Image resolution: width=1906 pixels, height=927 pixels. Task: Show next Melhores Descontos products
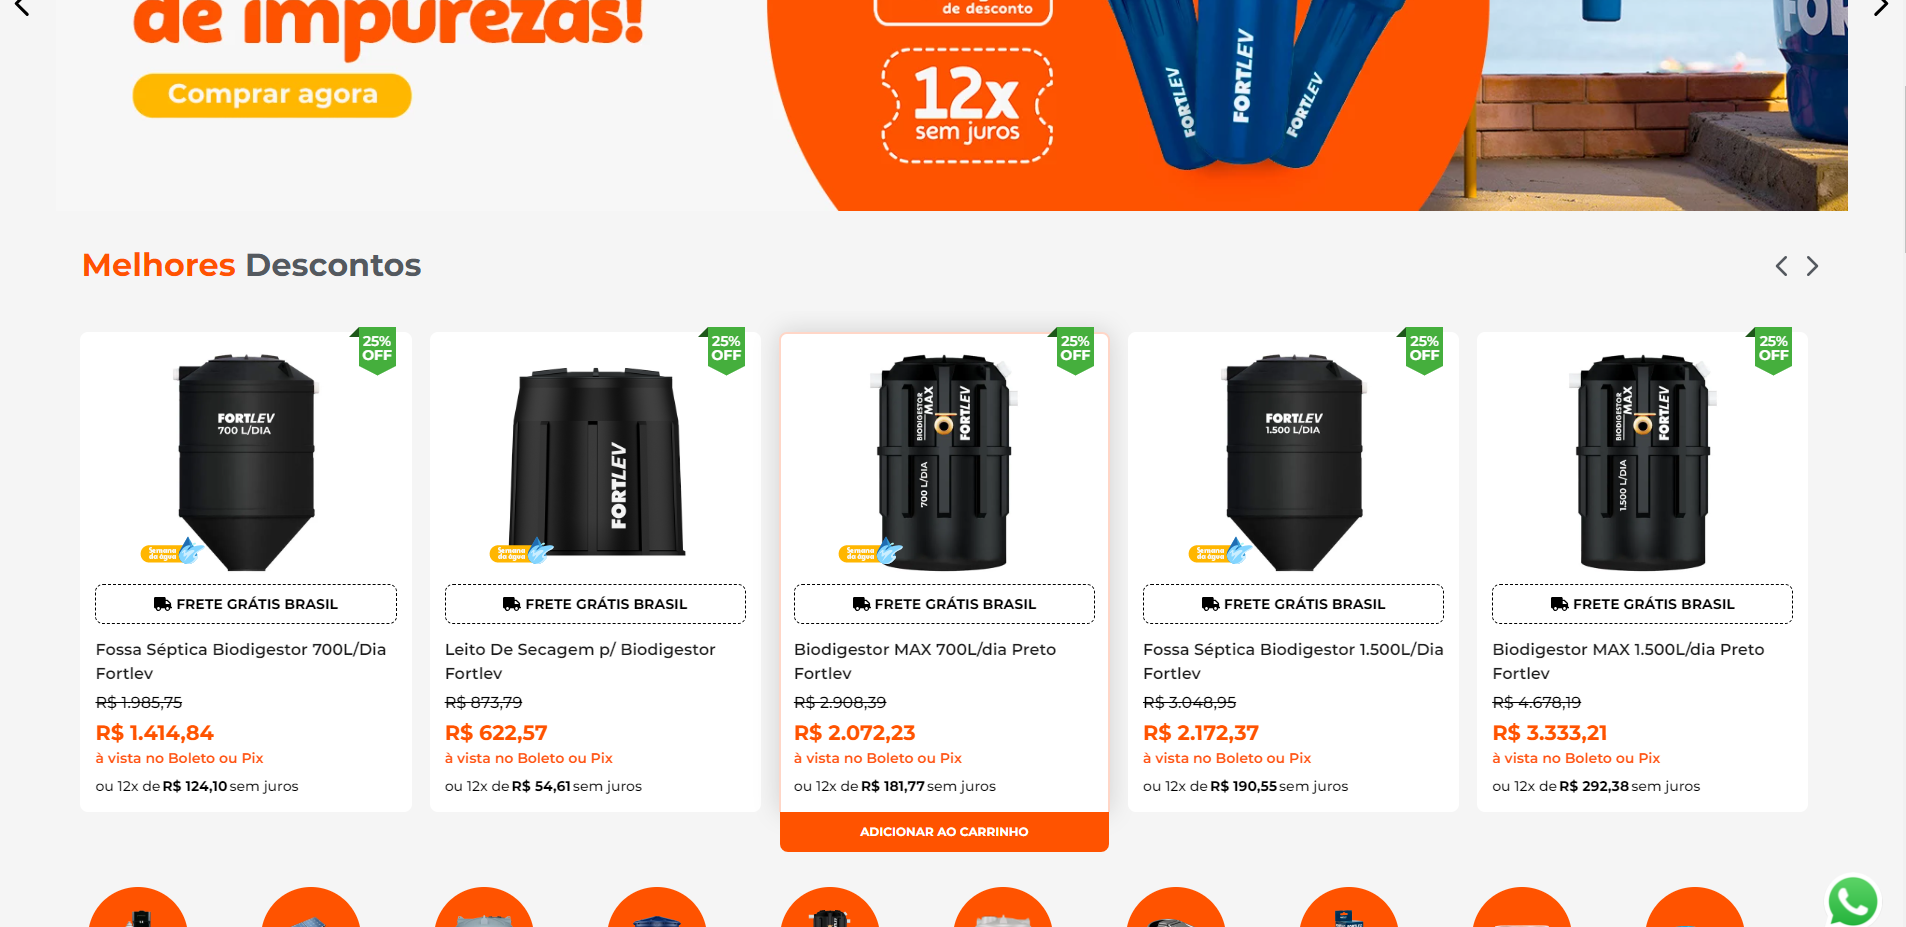point(1812,266)
